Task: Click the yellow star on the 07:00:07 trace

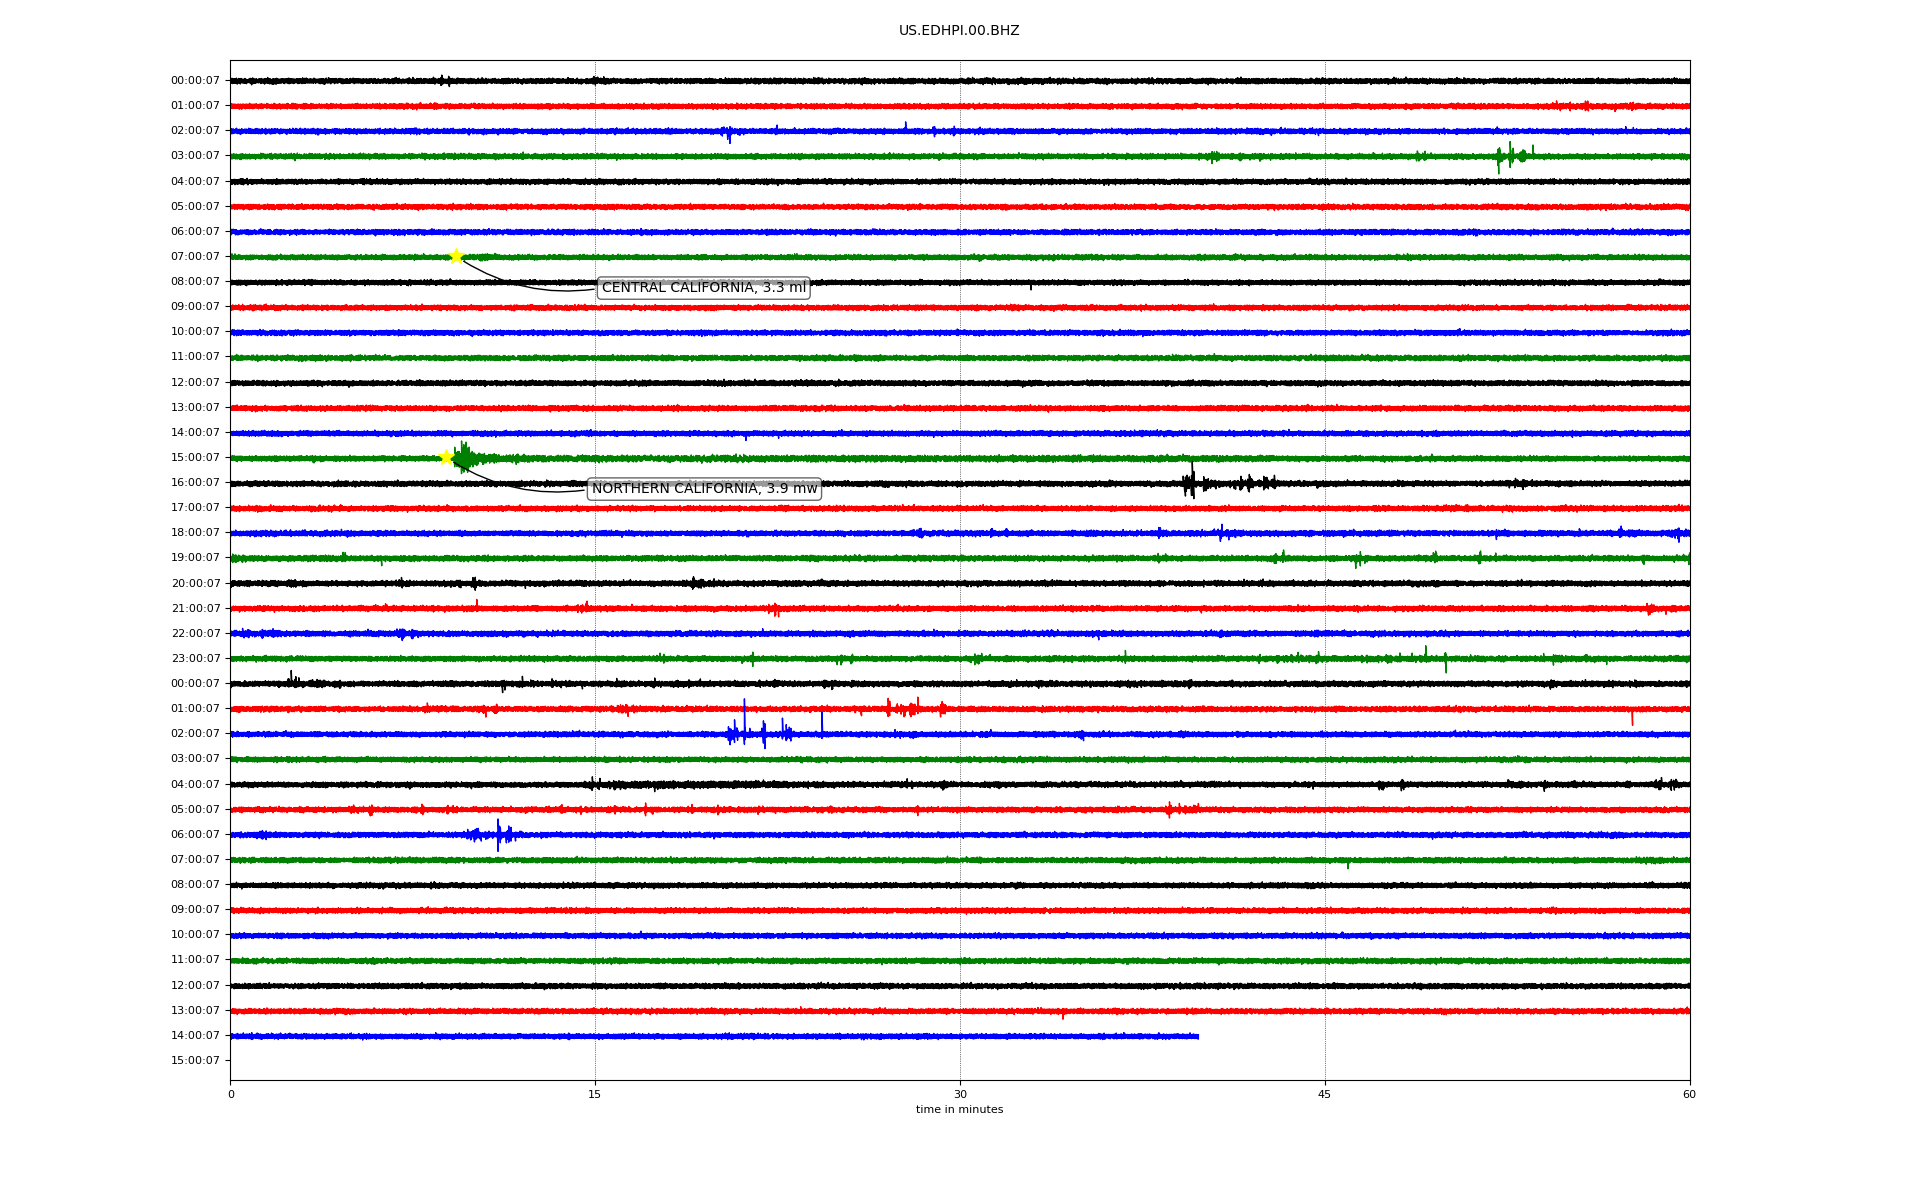Action: click(x=456, y=256)
